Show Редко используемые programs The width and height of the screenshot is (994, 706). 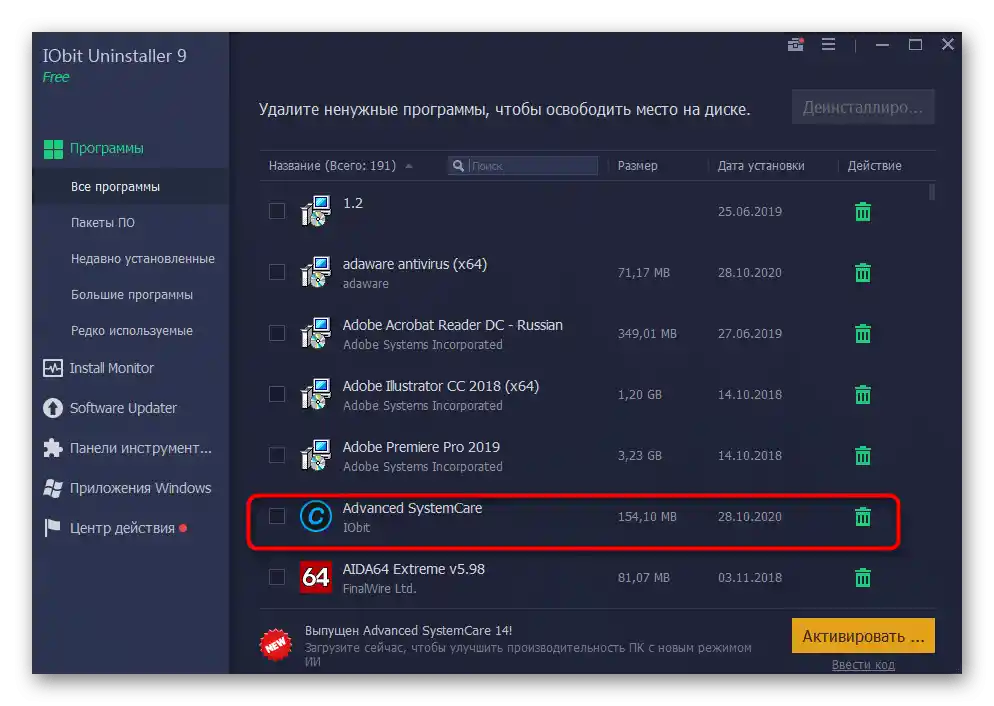131,331
